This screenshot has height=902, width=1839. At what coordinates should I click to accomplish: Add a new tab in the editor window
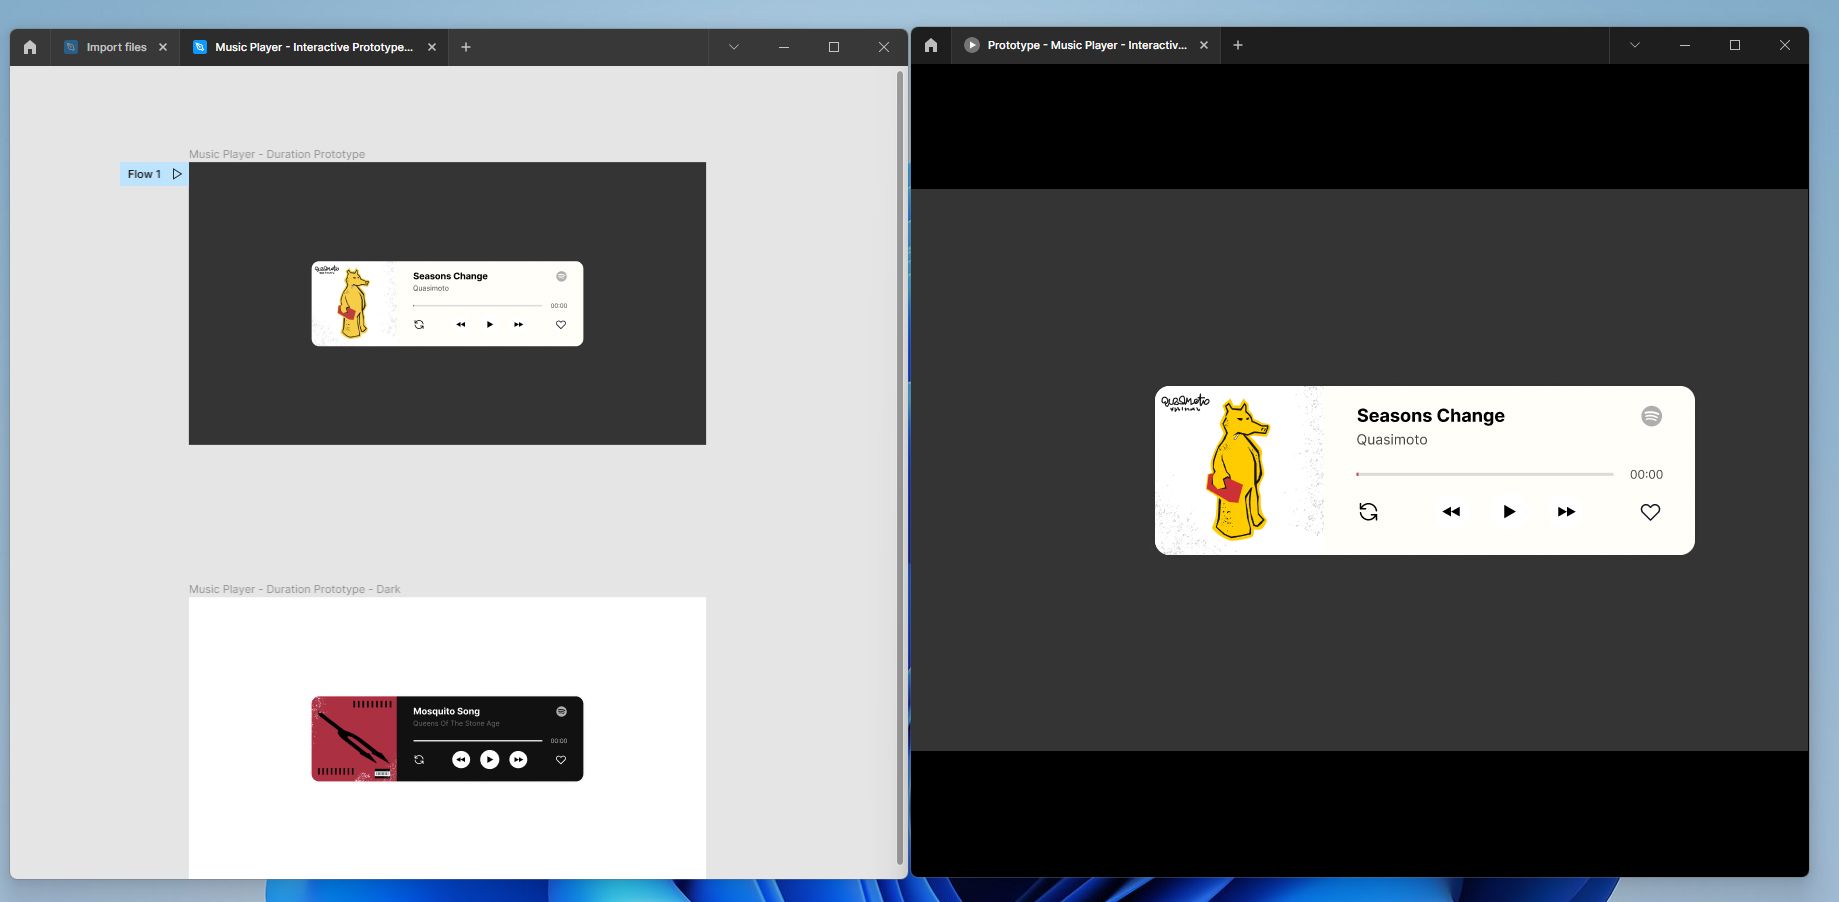[x=466, y=47]
